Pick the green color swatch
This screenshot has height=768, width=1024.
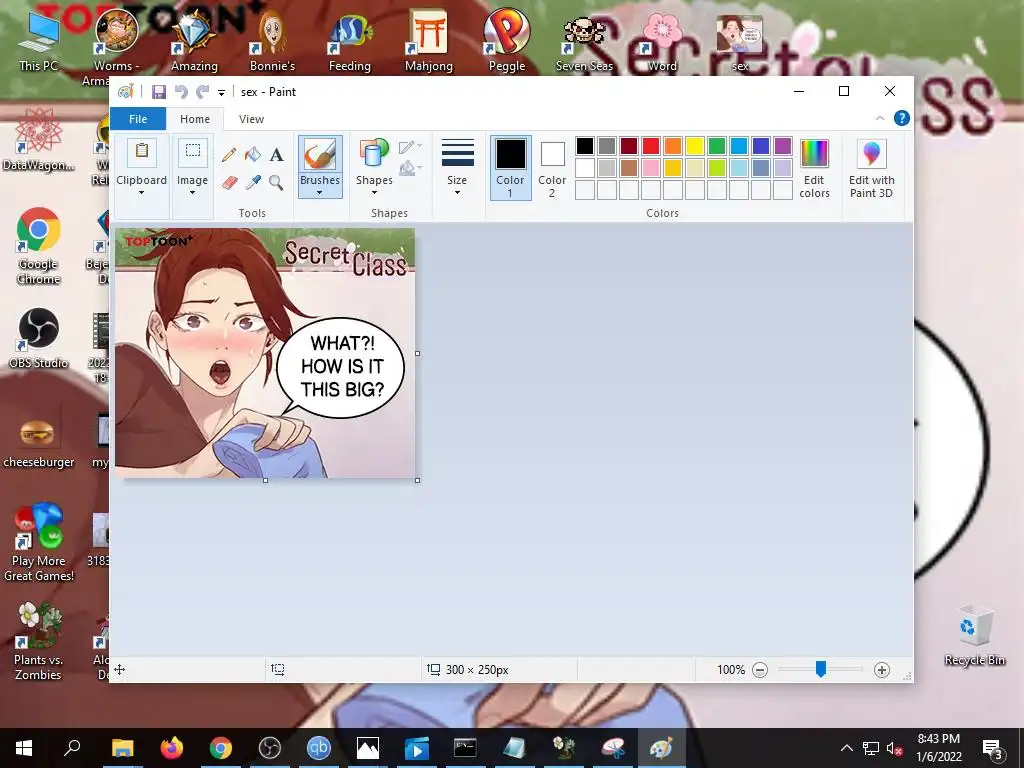pyautogui.click(x=716, y=146)
